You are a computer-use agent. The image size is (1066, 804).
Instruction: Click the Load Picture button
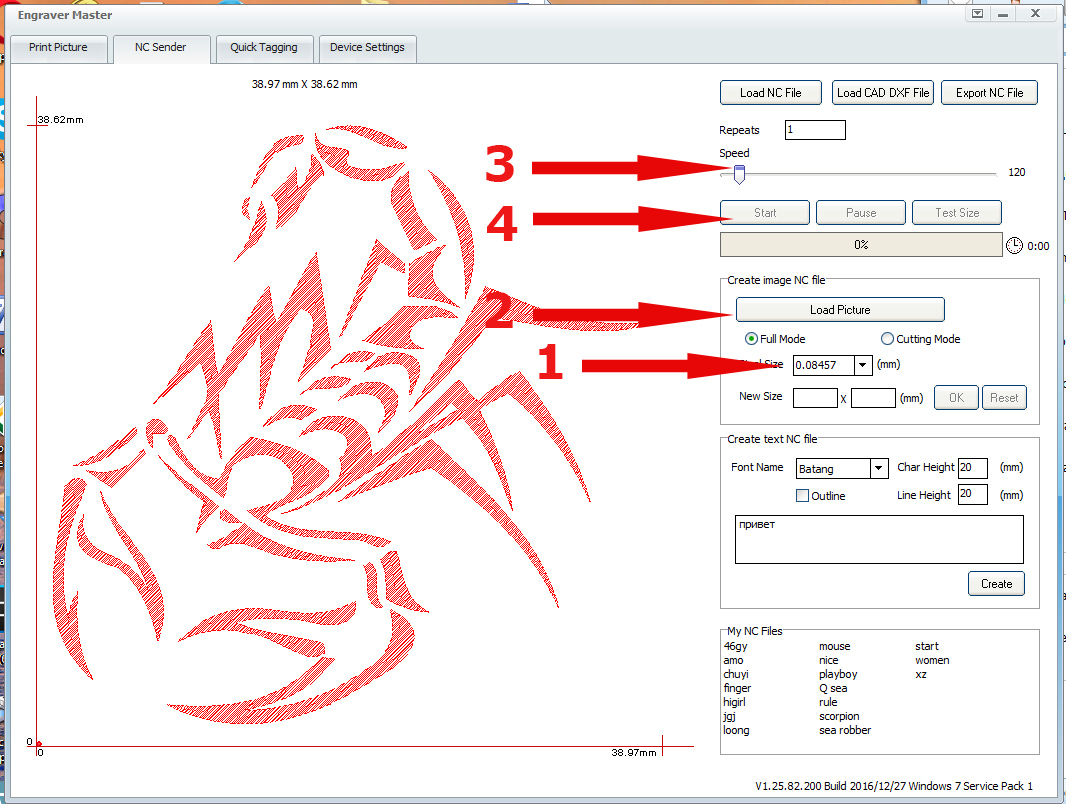coord(840,310)
